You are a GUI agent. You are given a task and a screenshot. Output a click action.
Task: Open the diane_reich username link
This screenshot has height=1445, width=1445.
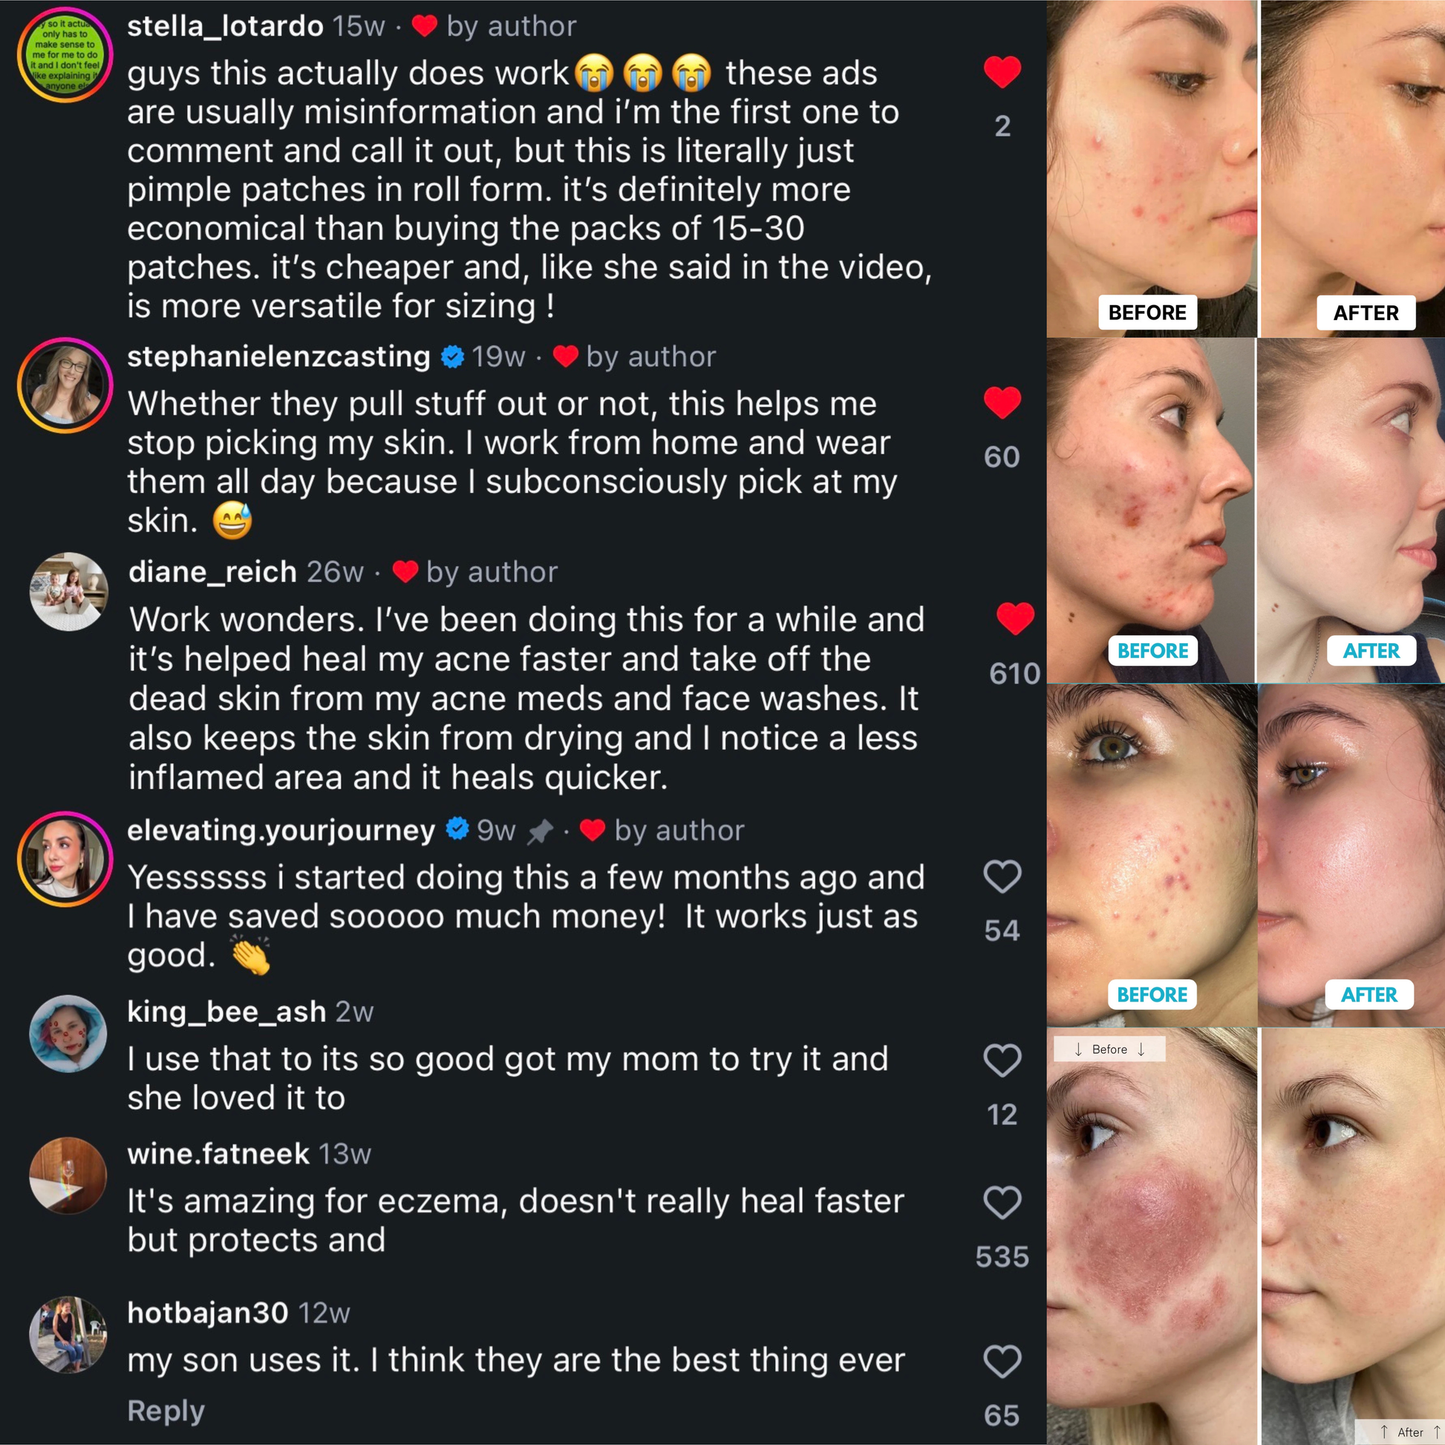pyautogui.click(x=213, y=572)
